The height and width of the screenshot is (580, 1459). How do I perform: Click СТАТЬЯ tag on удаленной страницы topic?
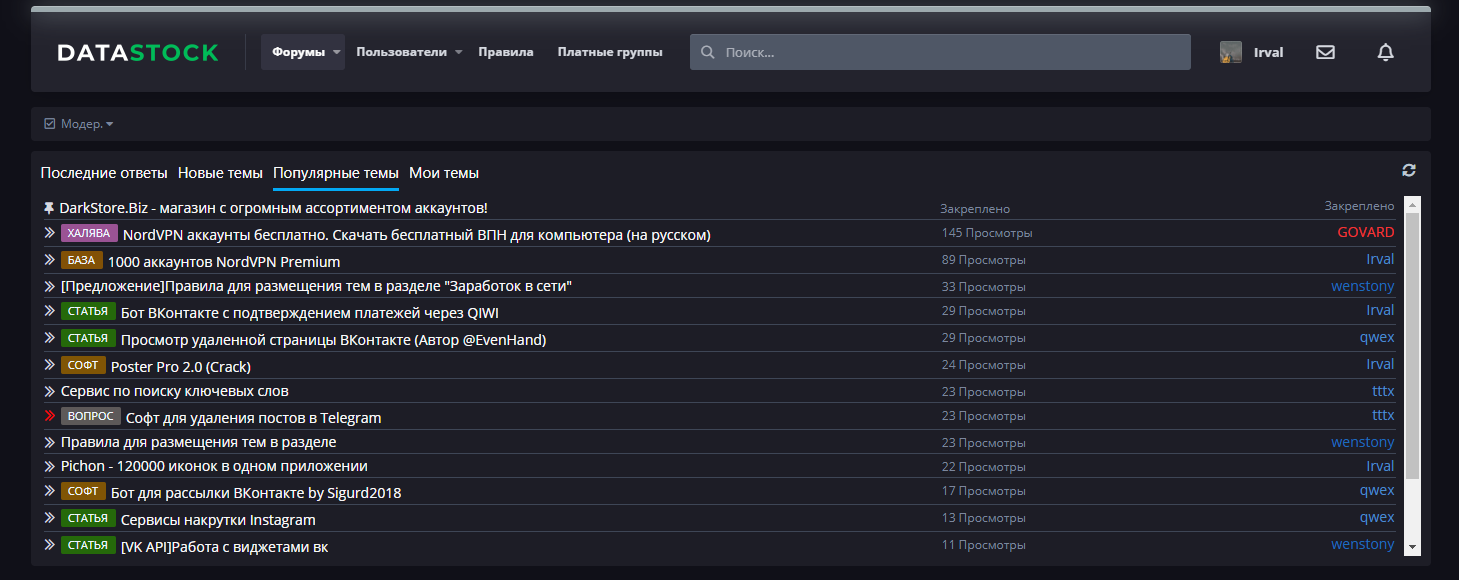pyautogui.click(x=88, y=338)
